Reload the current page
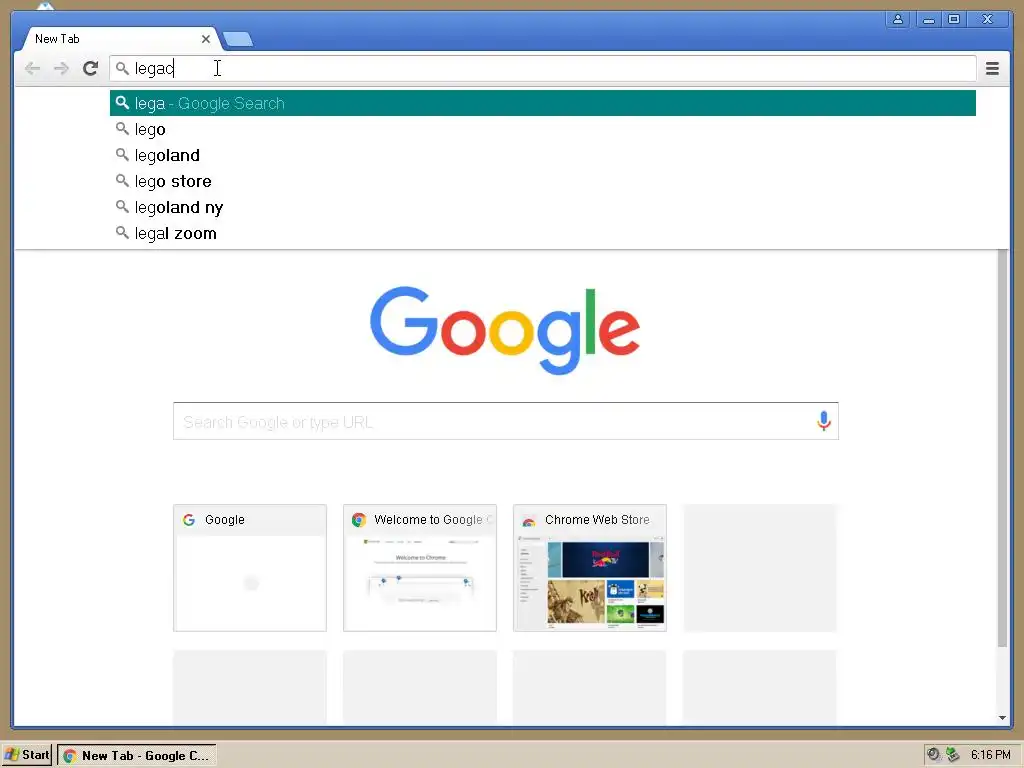1024x768 pixels. [x=90, y=68]
